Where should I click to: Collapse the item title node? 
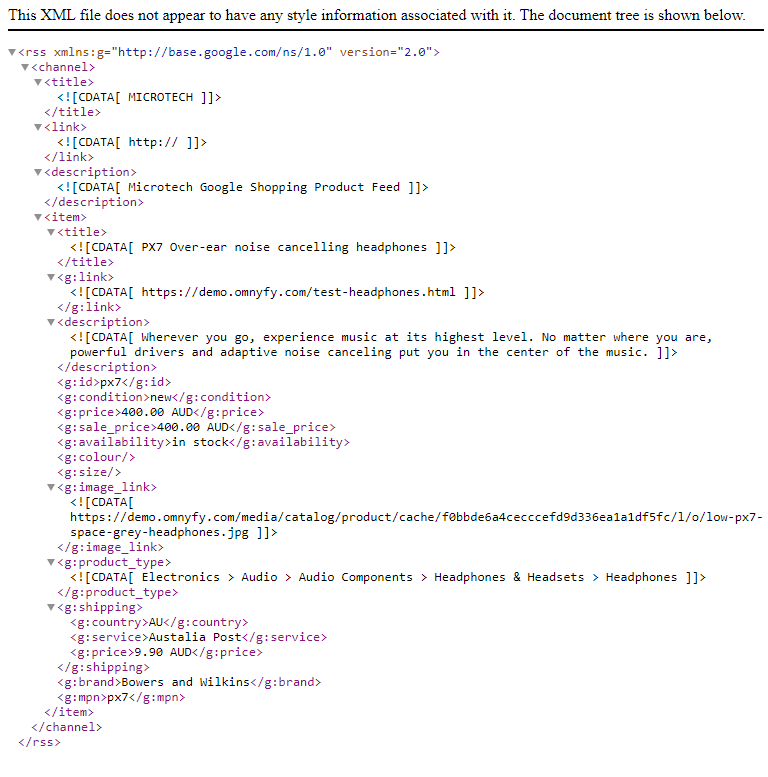coord(51,232)
